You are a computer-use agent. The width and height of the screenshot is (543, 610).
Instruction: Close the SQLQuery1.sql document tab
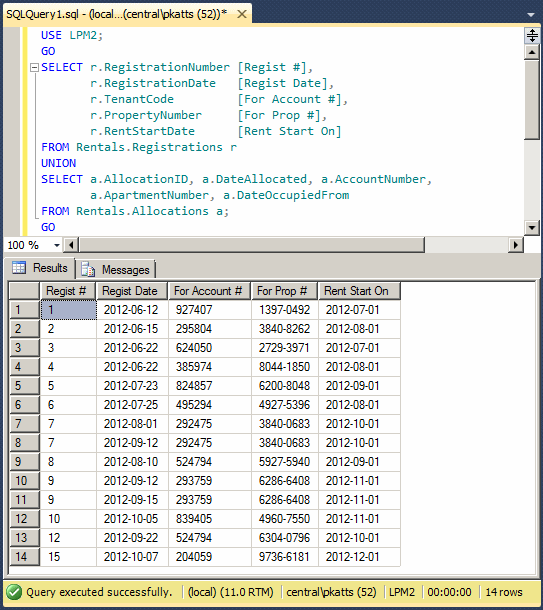(x=242, y=14)
